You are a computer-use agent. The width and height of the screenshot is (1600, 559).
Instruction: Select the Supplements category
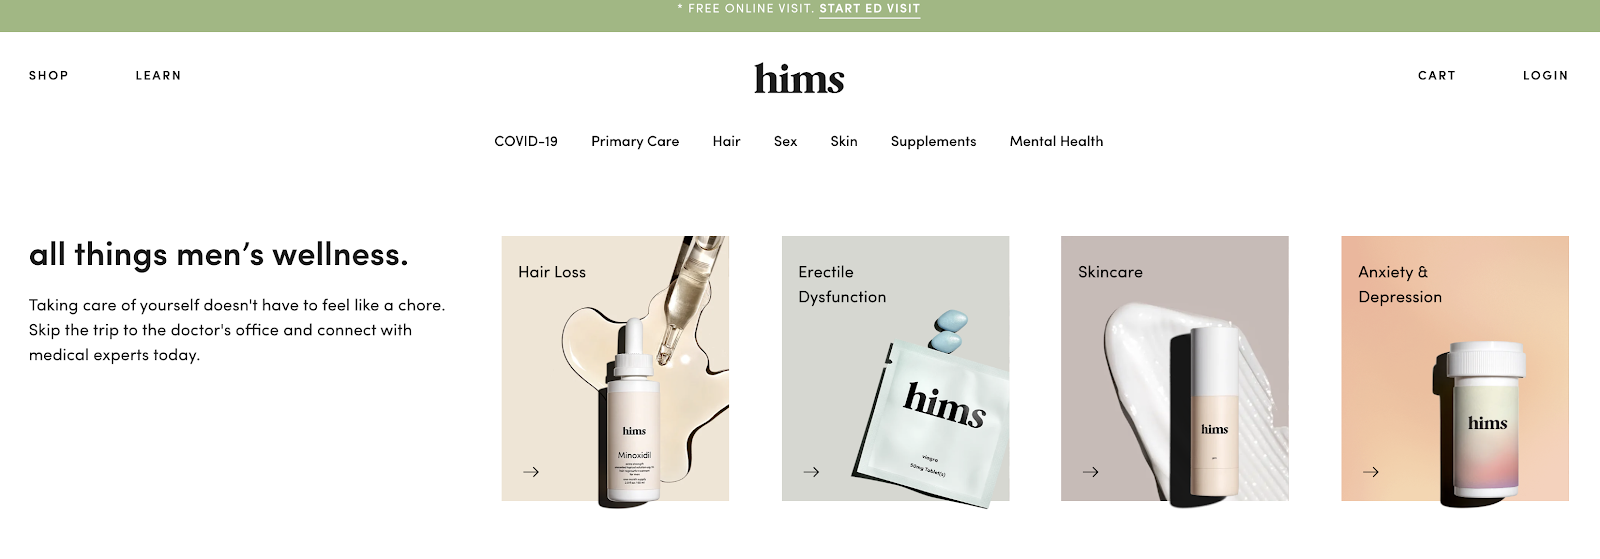point(934,141)
